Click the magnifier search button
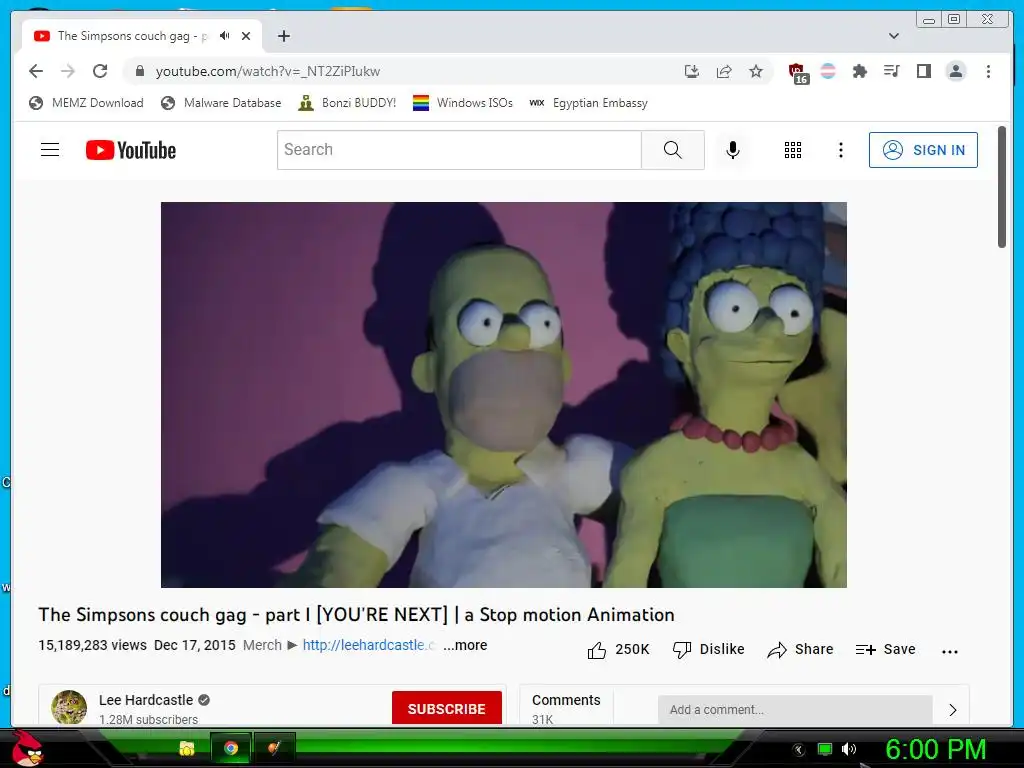Viewport: 1024px width, 768px height. pyautogui.click(x=673, y=150)
